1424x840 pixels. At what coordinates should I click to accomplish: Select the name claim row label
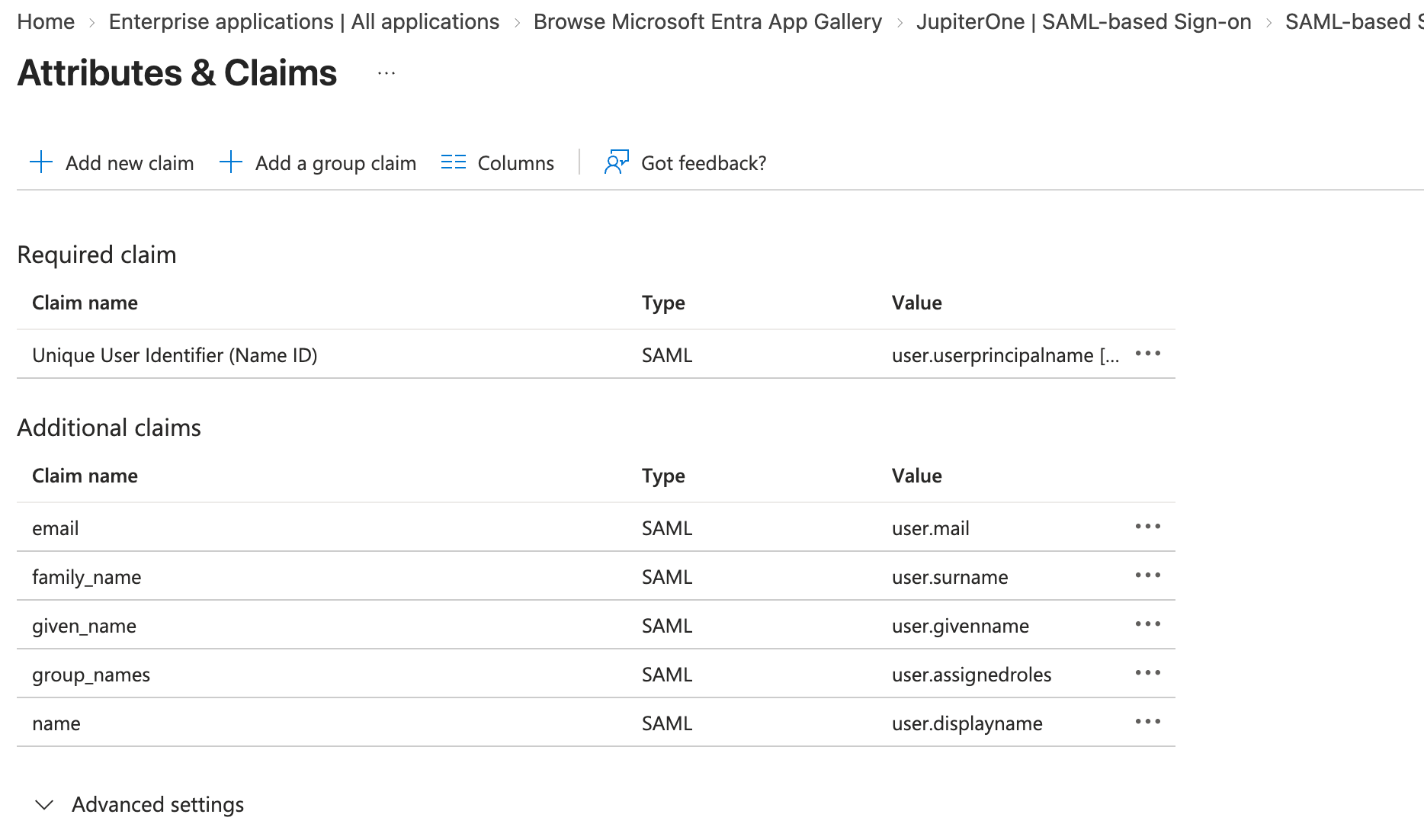(56, 724)
